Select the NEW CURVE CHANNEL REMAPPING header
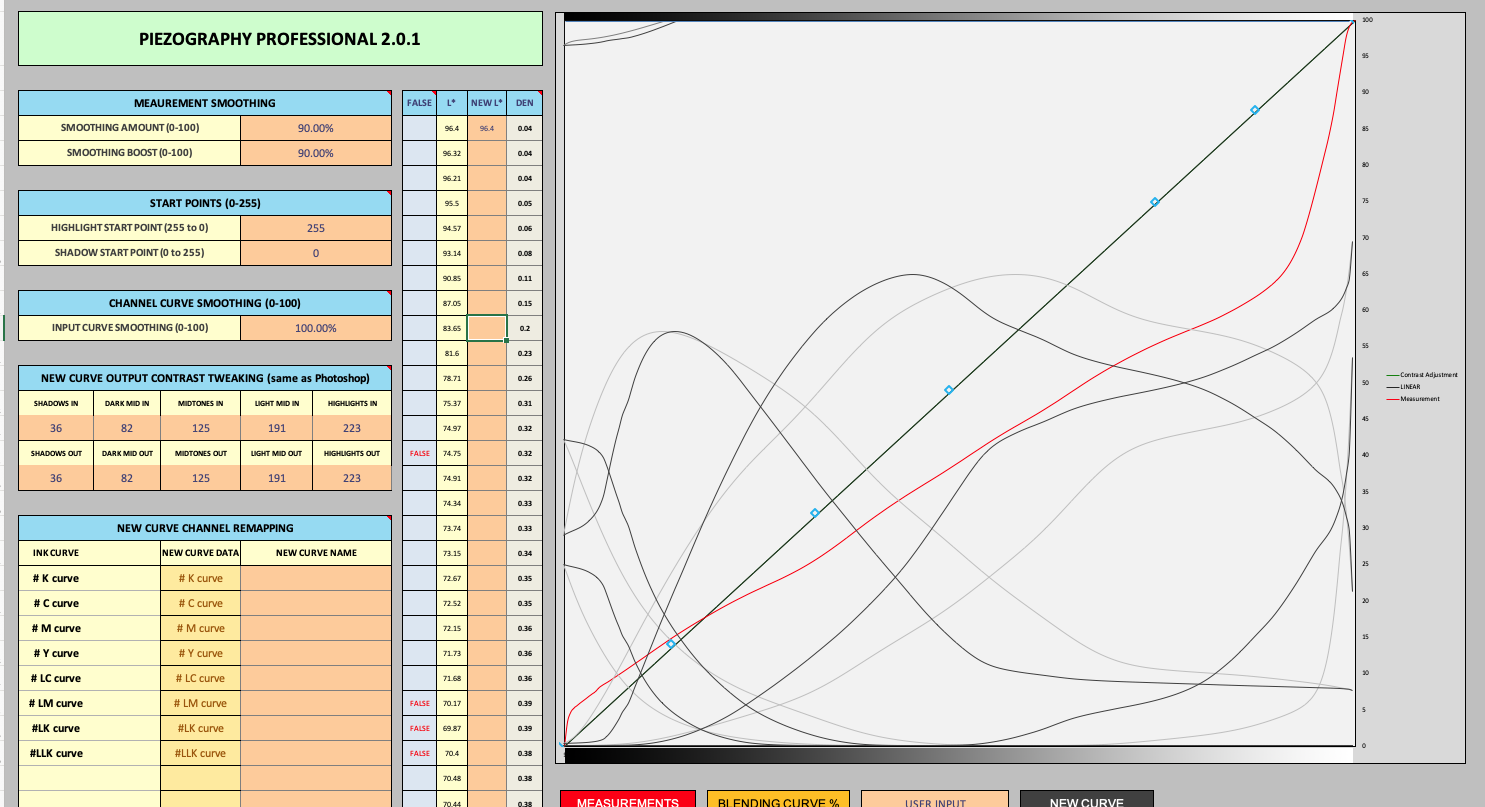This screenshot has width=1485, height=807. pyautogui.click(x=205, y=528)
